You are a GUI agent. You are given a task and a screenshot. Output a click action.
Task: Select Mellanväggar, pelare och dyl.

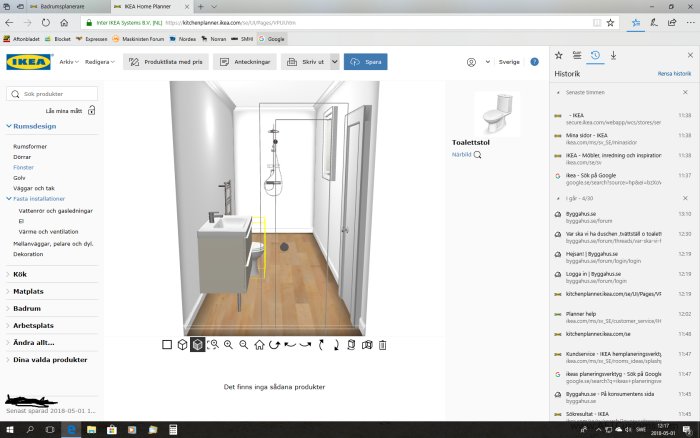point(53,244)
